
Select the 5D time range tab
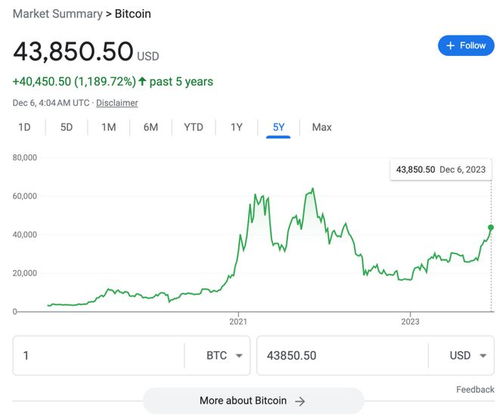pos(66,127)
